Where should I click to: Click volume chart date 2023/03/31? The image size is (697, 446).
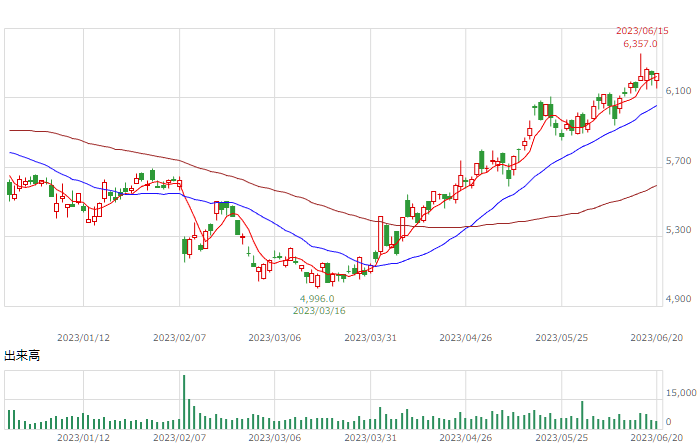pyautogui.click(x=370, y=438)
